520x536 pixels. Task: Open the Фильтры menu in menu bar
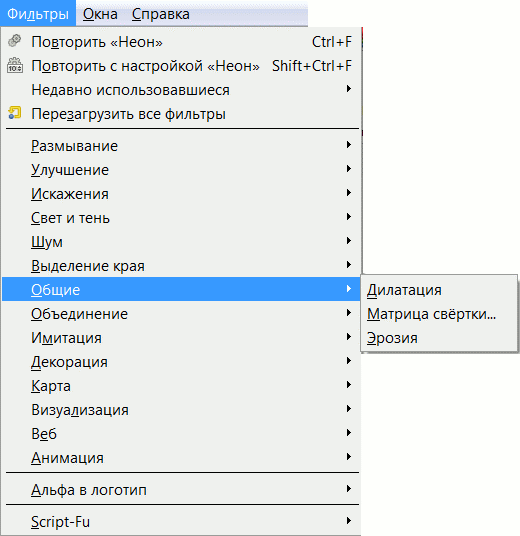[x=38, y=14]
